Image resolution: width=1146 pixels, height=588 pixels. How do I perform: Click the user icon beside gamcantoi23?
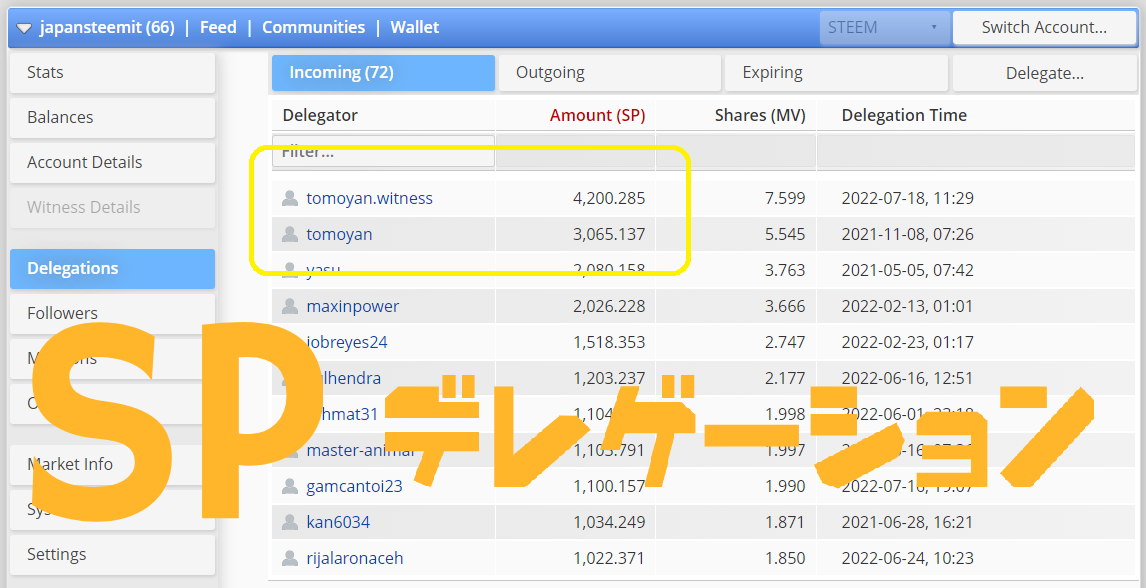pos(290,486)
